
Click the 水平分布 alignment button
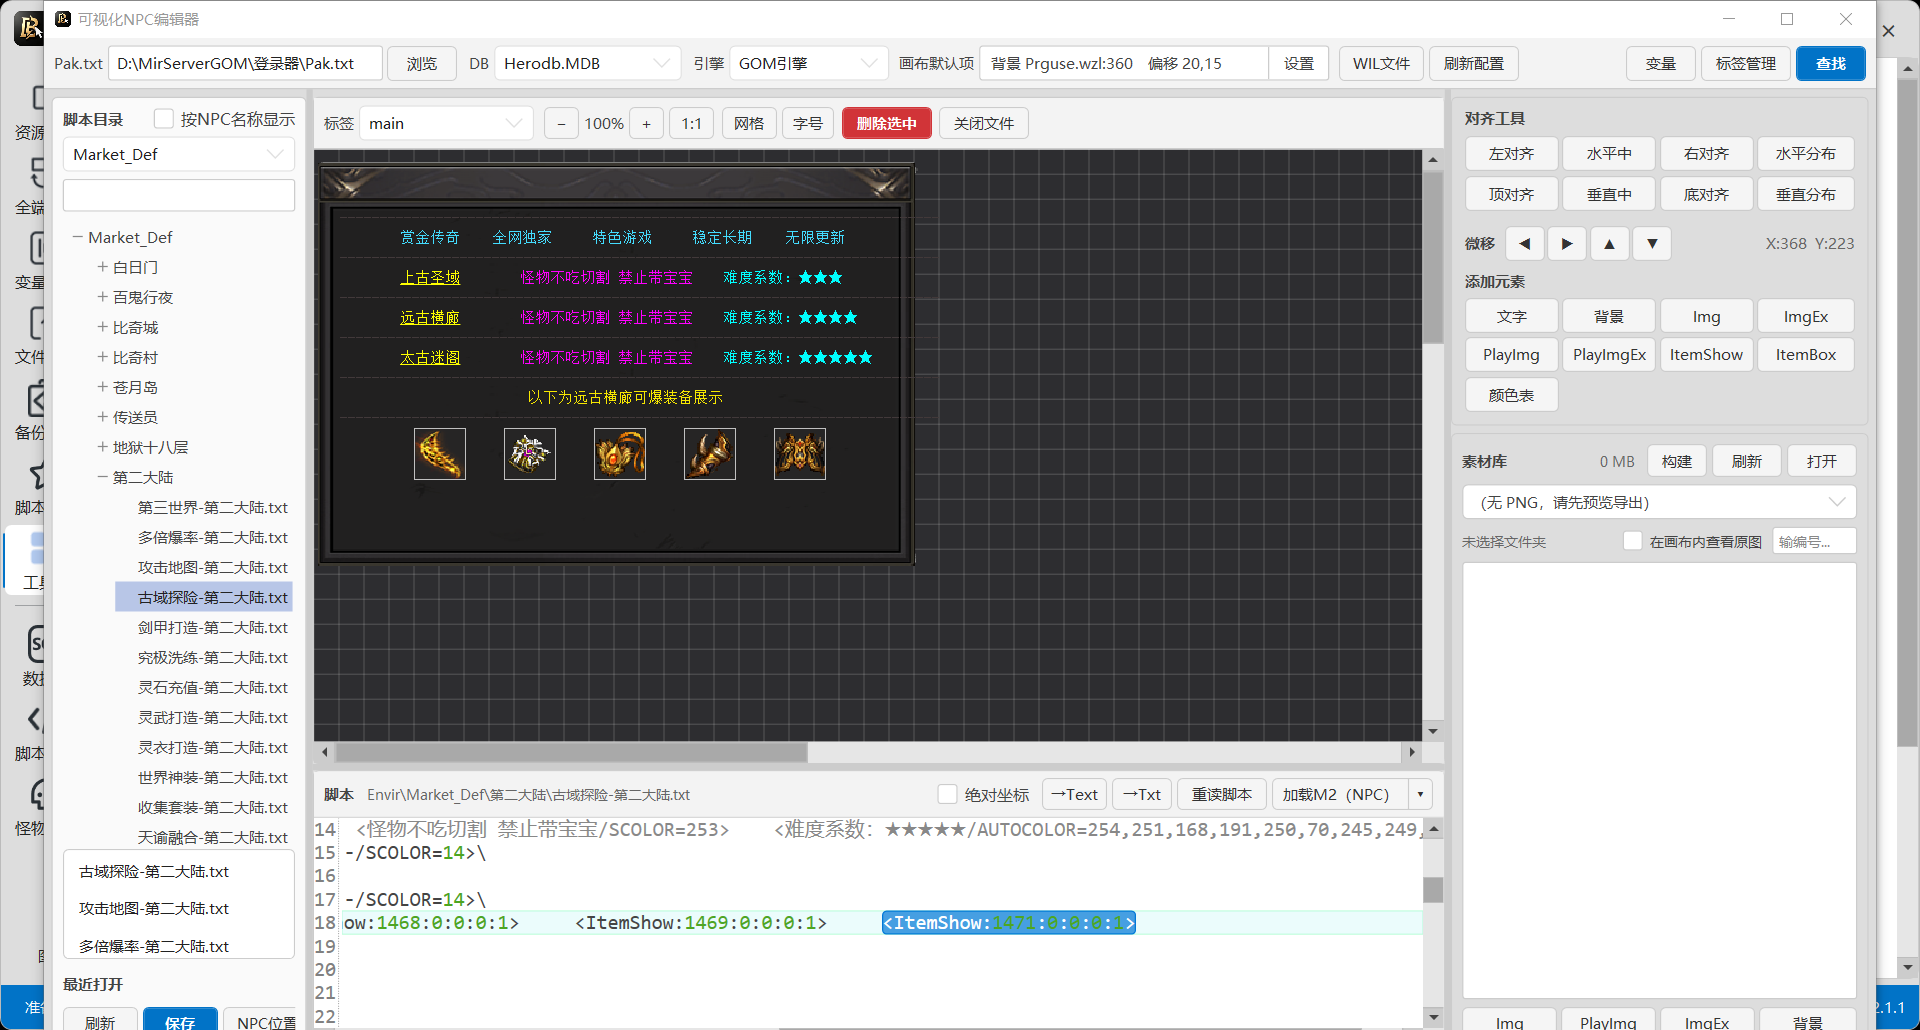coord(1805,154)
